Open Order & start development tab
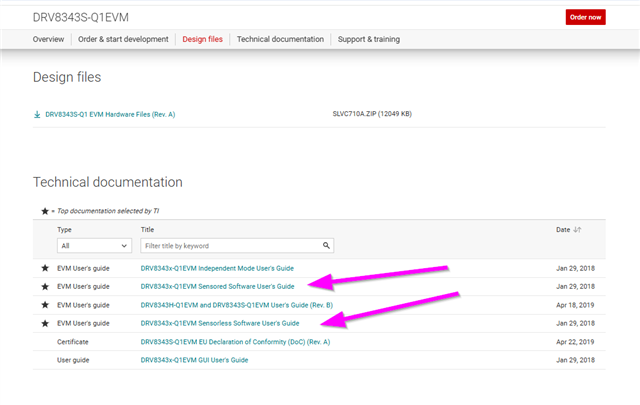 [x=123, y=39]
